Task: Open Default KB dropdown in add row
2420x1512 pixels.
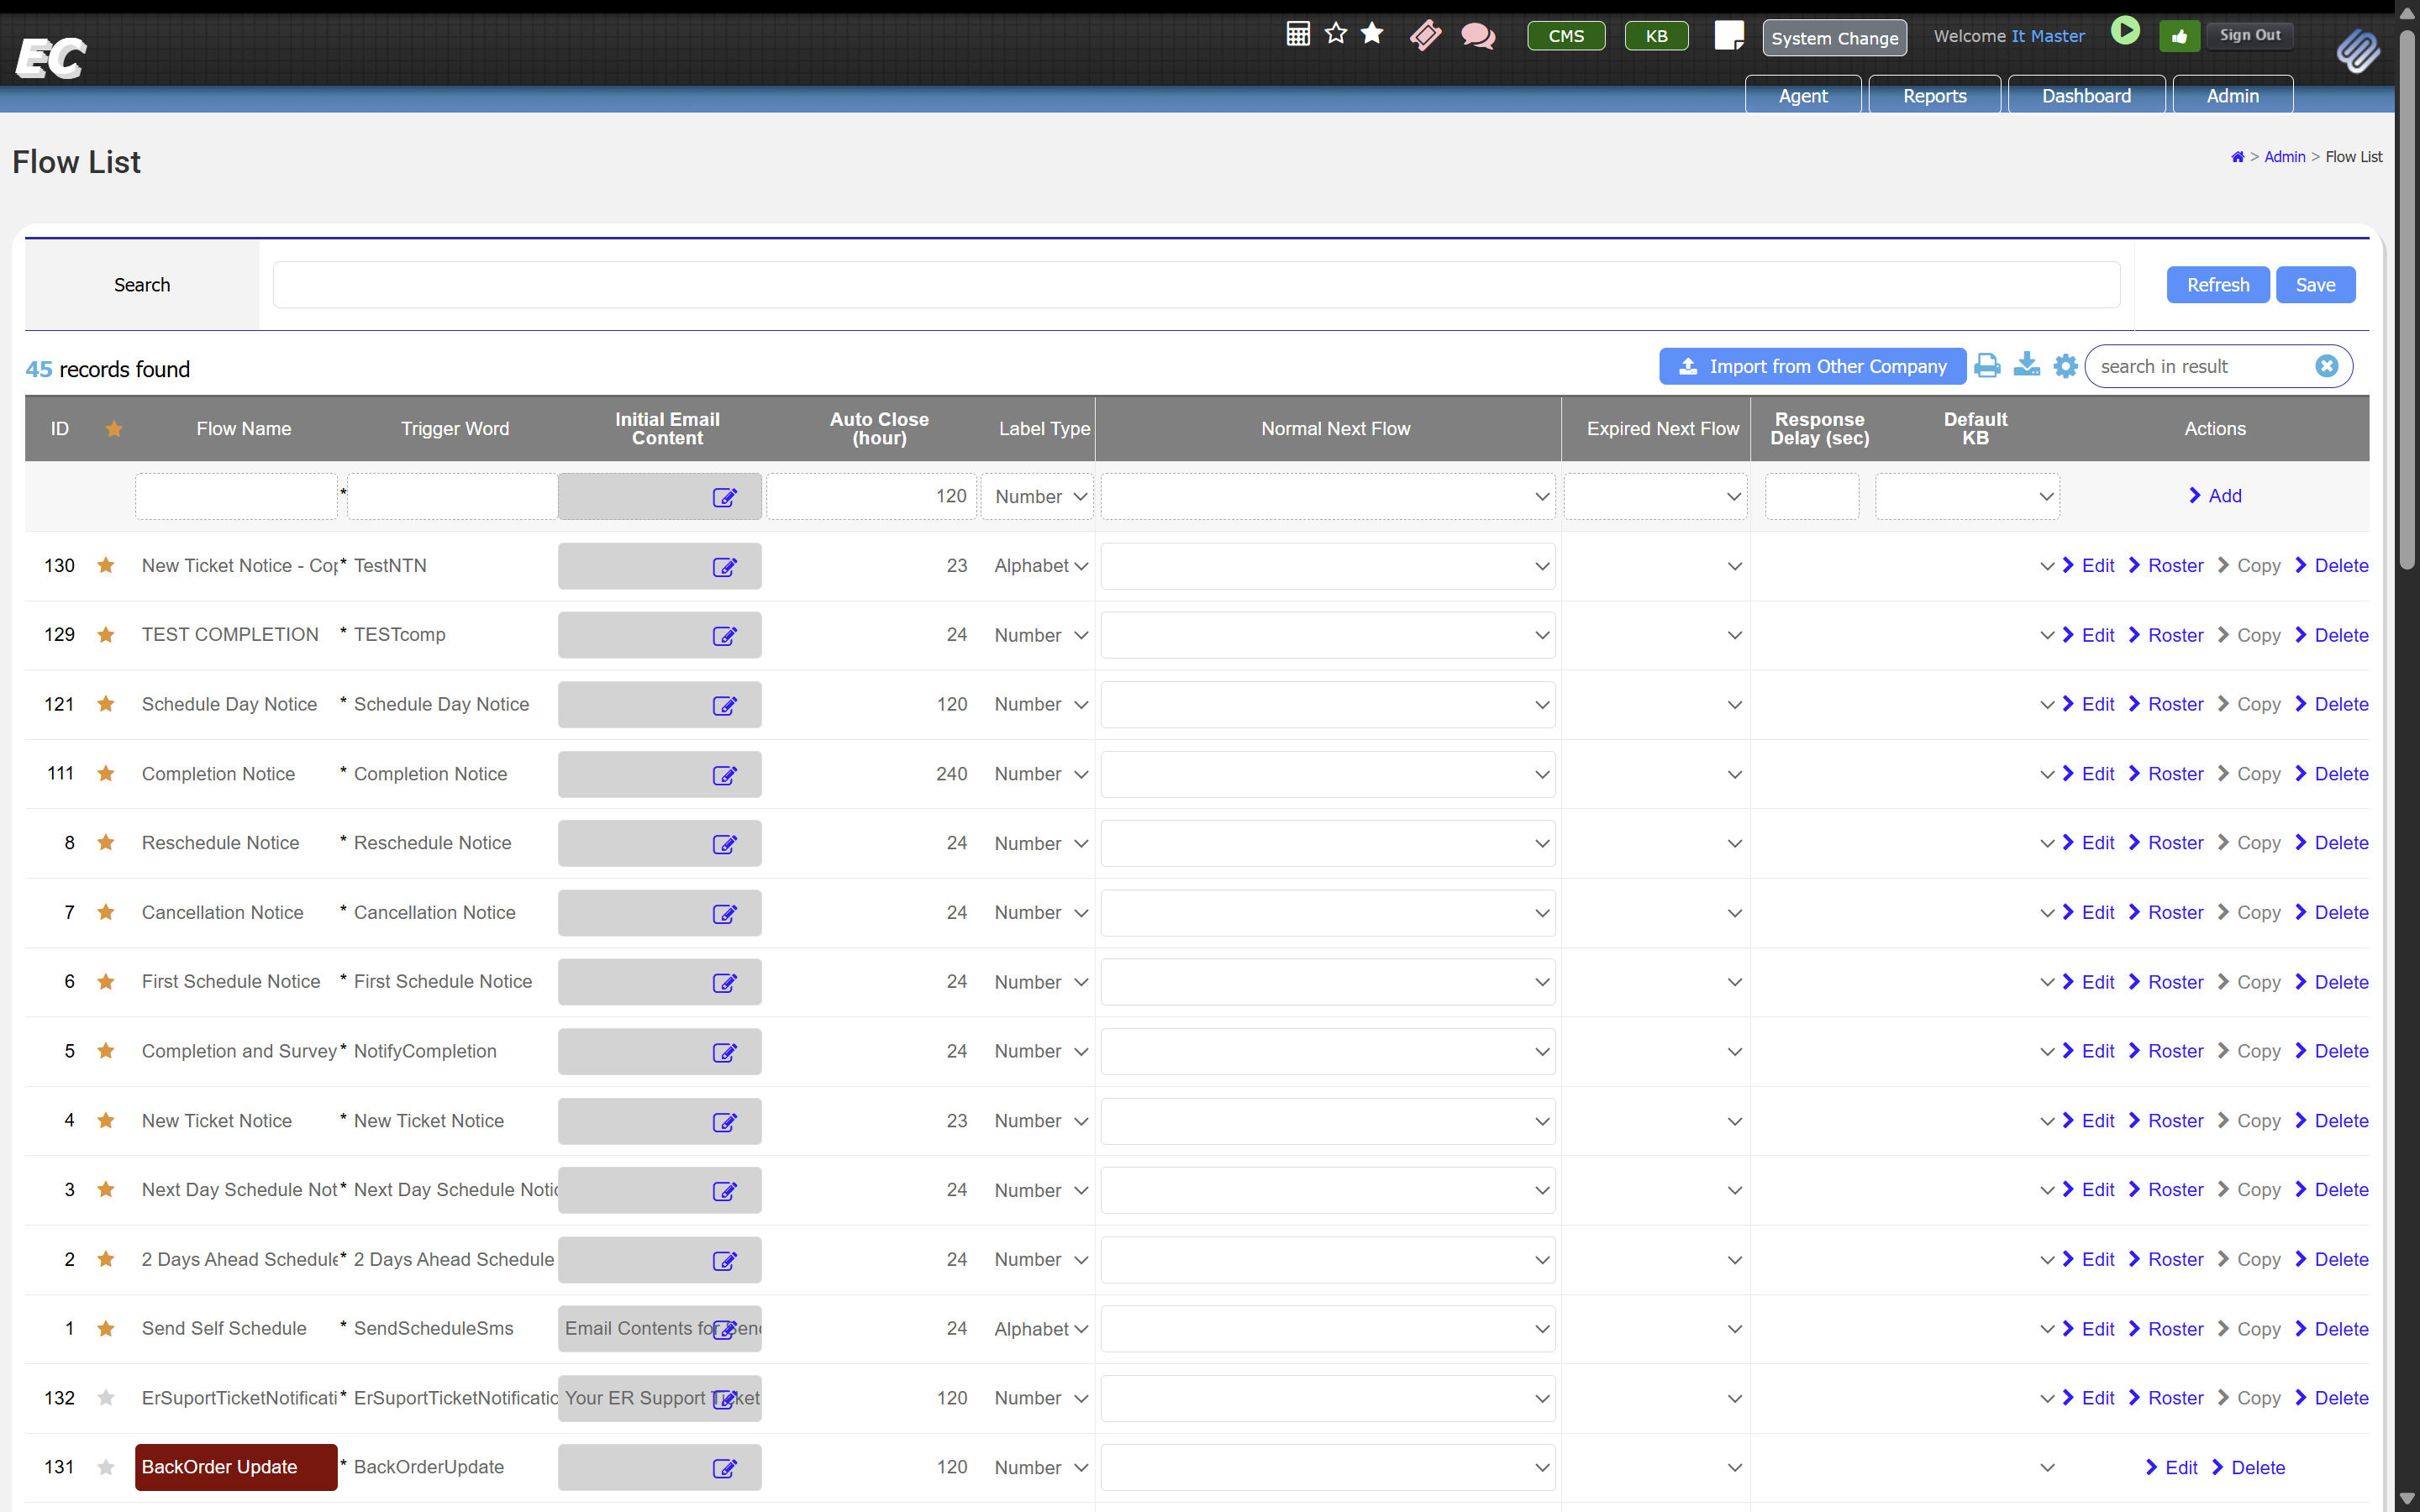Action: 1967,497
